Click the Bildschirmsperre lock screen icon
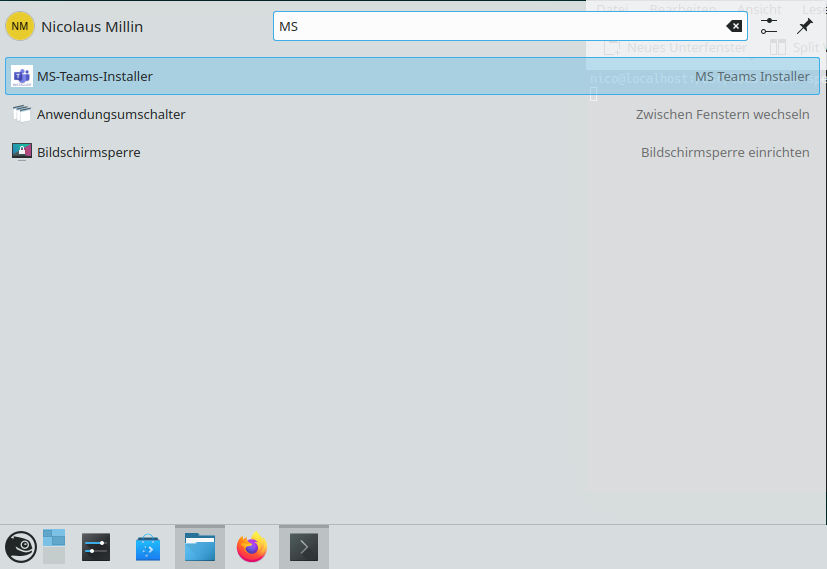 (x=22, y=152)
